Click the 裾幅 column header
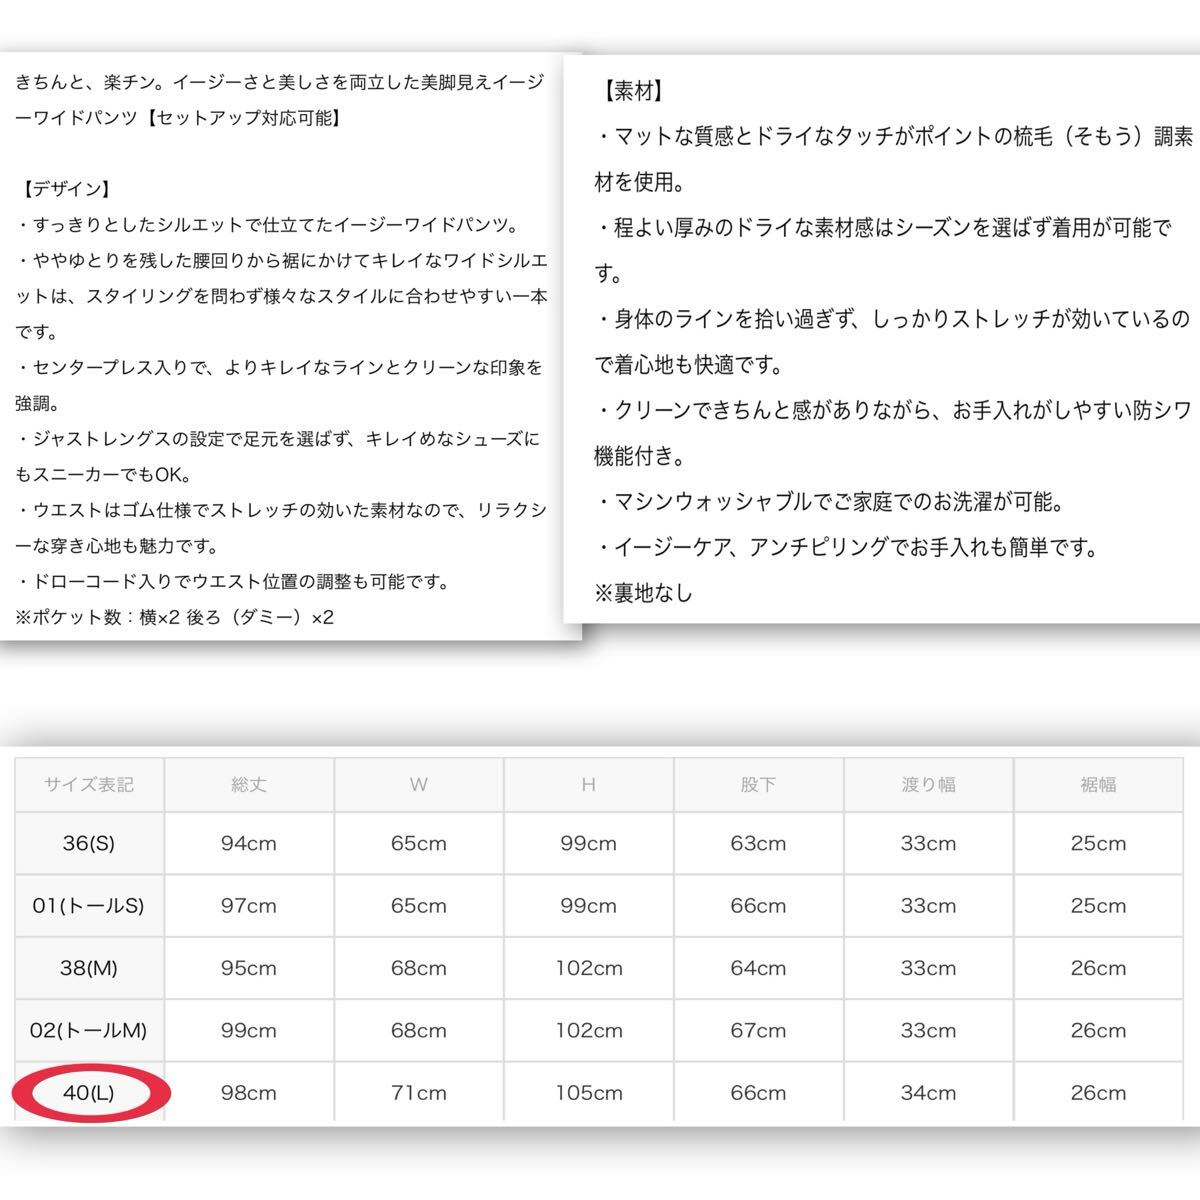 (x=1098, y=785)
